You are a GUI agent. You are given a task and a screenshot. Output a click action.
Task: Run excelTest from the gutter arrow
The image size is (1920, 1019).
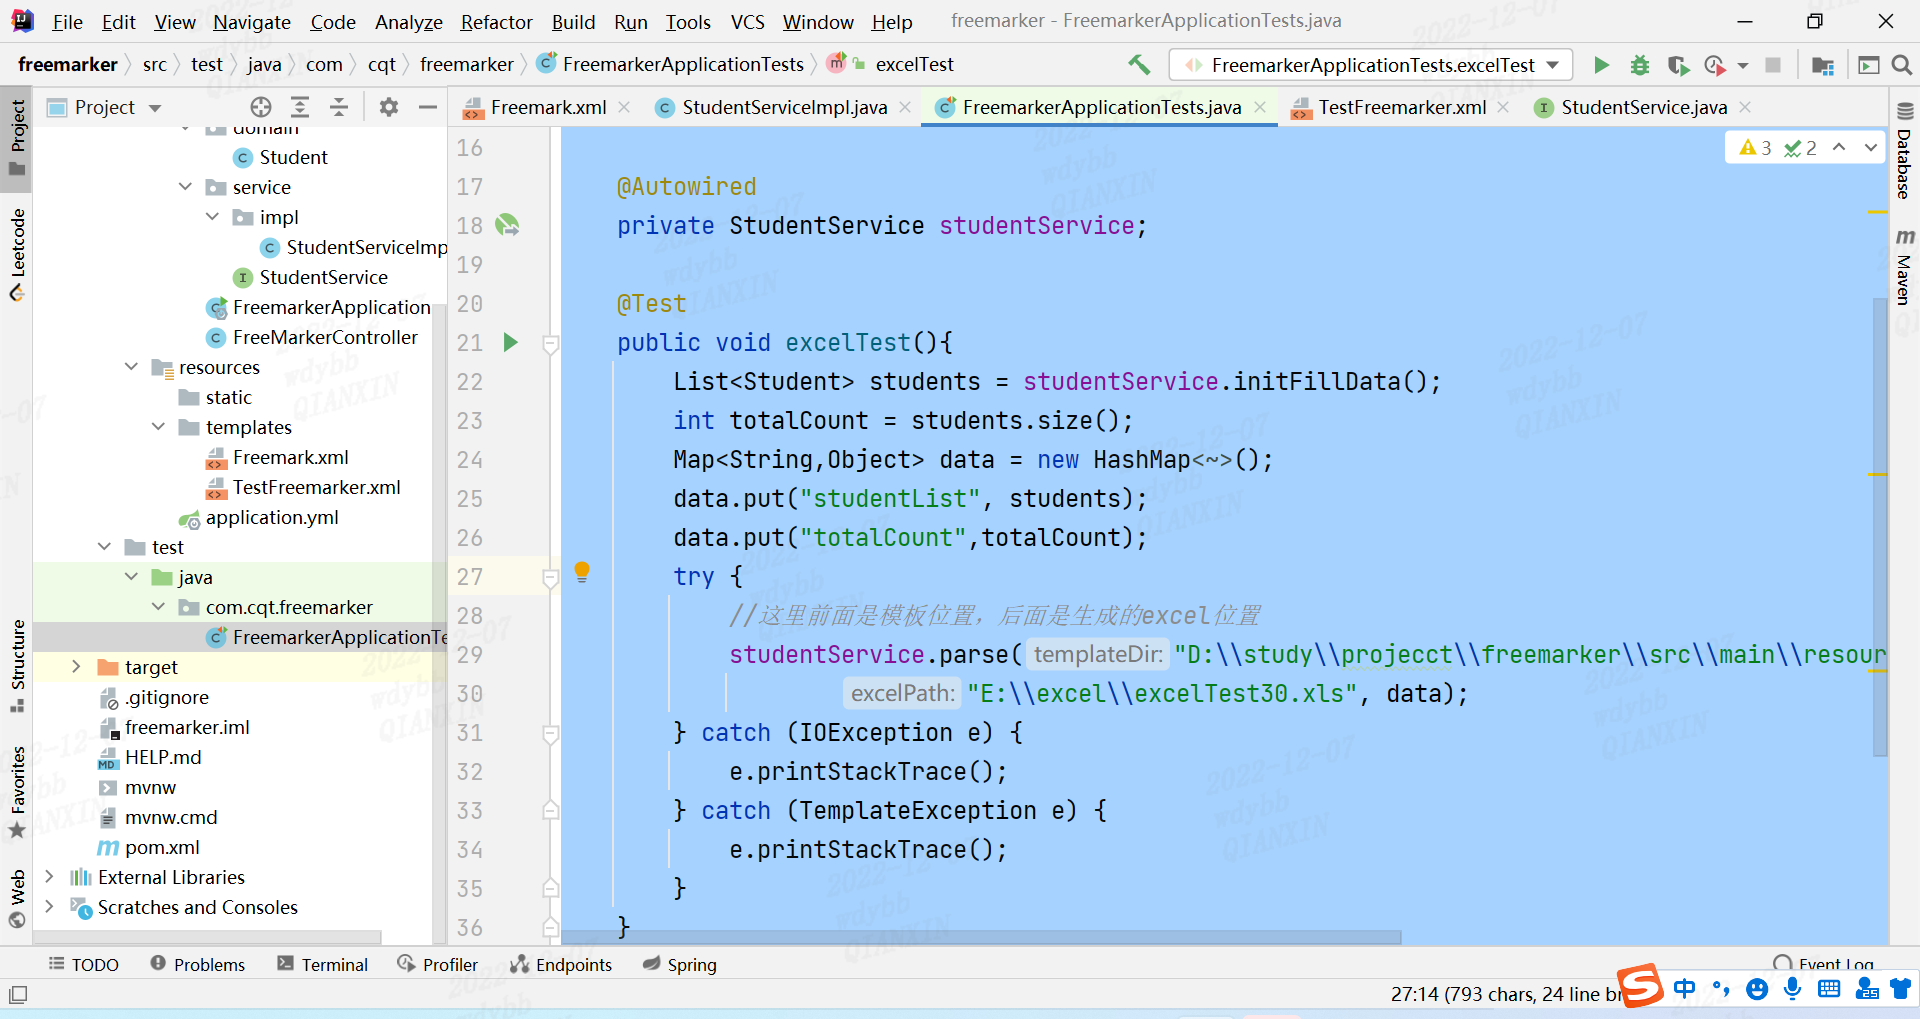click(x=510, y=343)
